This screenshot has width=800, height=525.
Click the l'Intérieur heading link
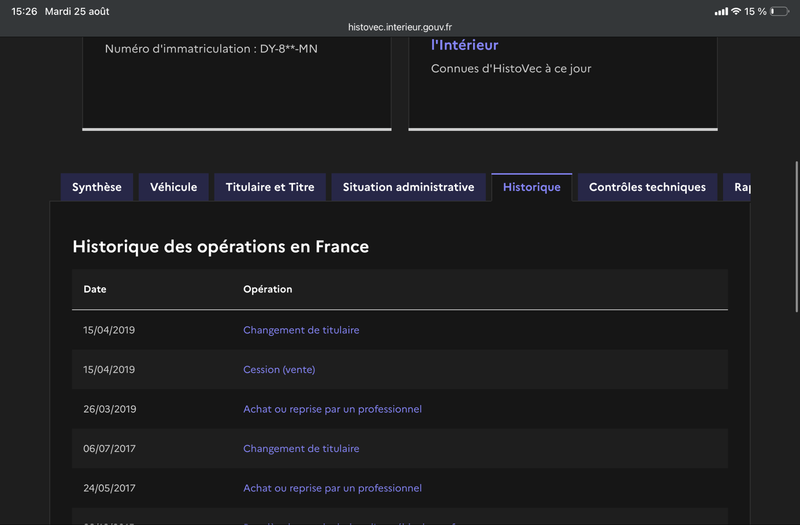(x=464, y=45)
